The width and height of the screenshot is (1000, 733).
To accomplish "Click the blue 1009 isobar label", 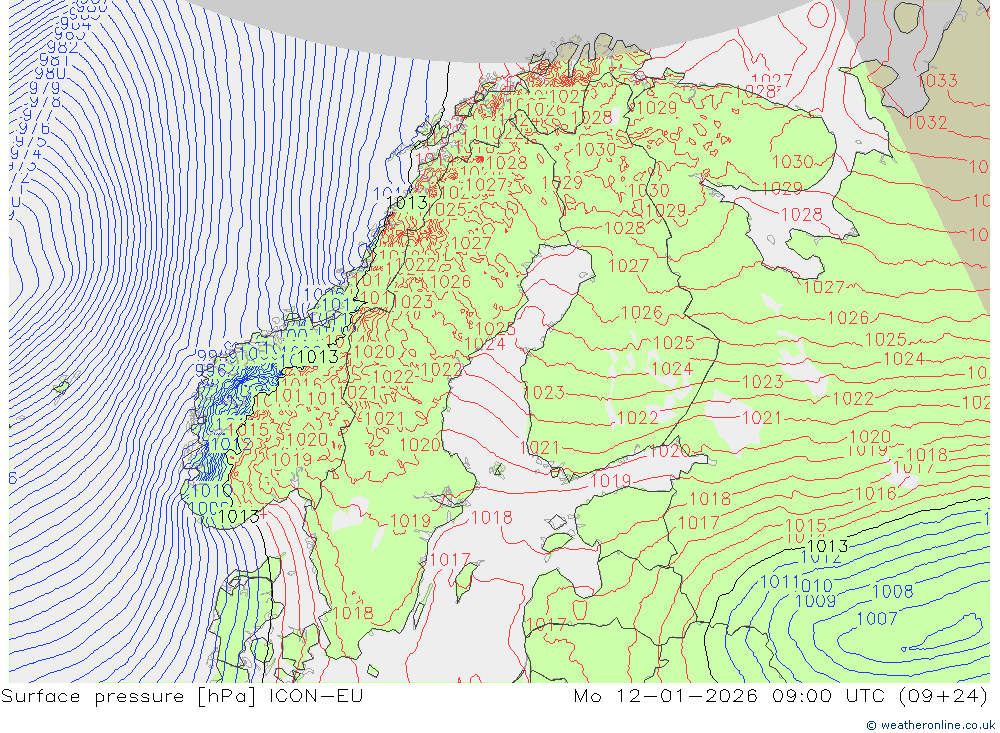I will 816,600.
